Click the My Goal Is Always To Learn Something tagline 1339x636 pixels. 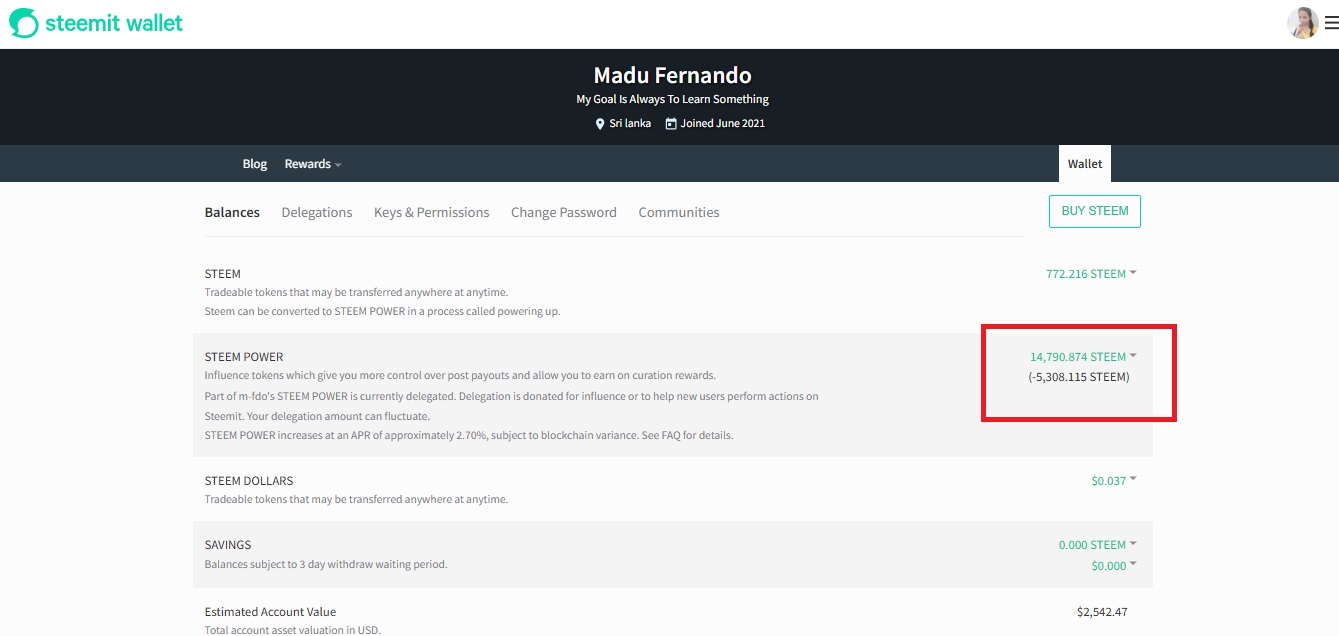pos(672,99)
